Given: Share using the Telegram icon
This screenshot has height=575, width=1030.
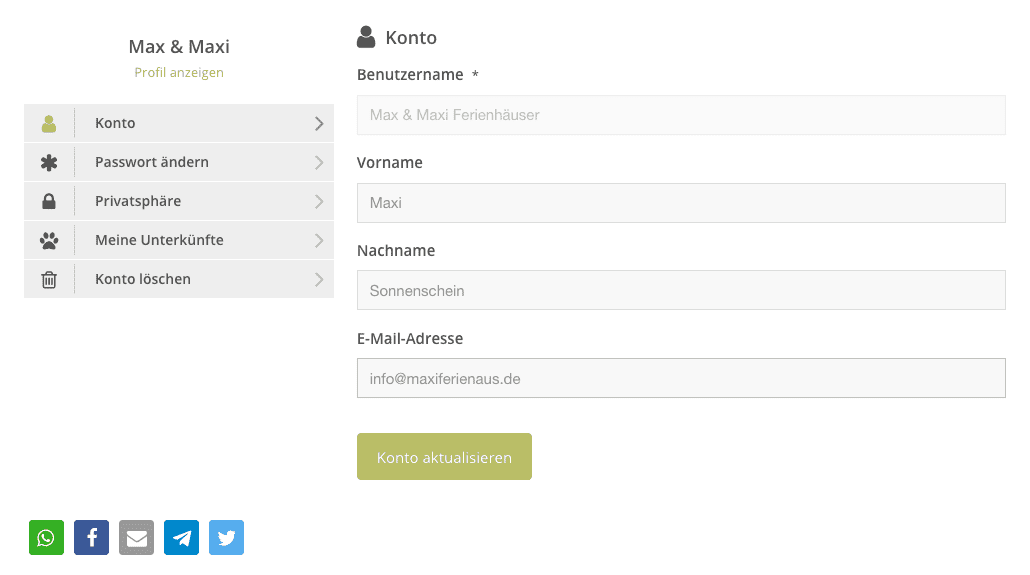Looking at the screenshot, I should (x=181, y=538).
